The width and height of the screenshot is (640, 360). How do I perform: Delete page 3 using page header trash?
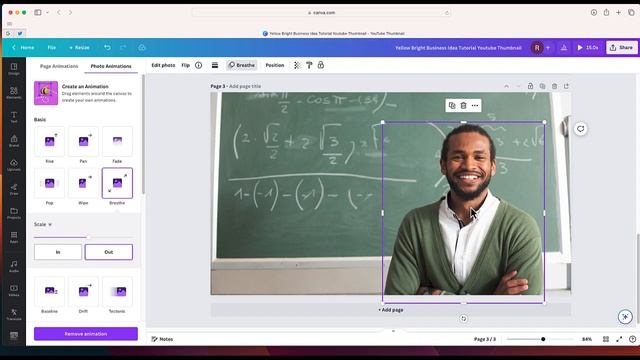click(x=554, y=86)
